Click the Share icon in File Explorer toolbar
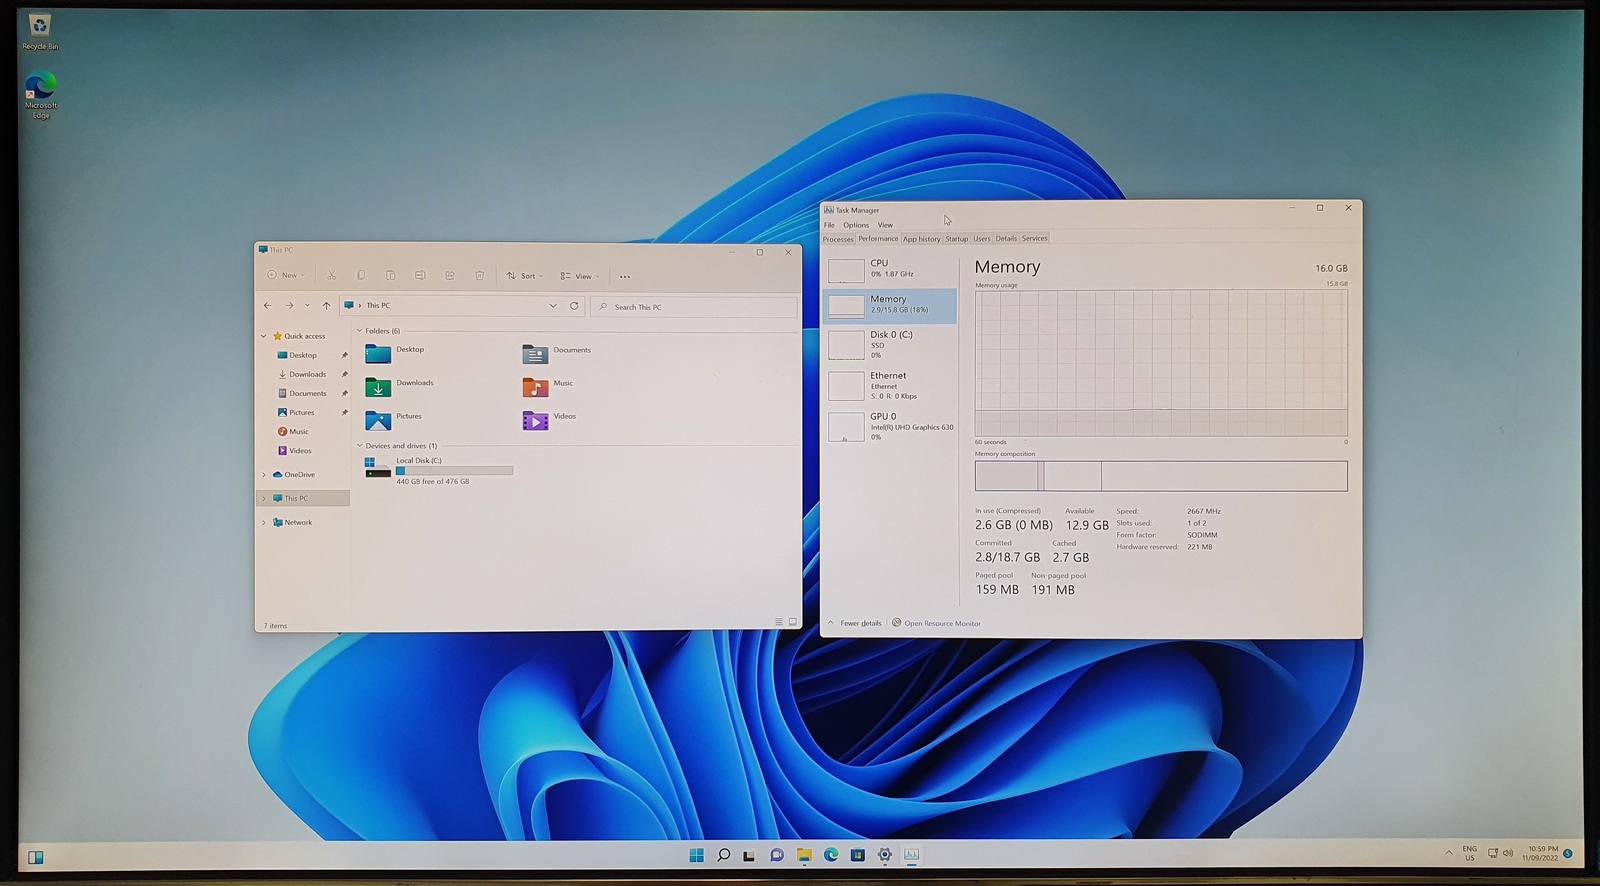Image resolution: width=1600 pixels, height=886 pixels. [x=450, y=276]
